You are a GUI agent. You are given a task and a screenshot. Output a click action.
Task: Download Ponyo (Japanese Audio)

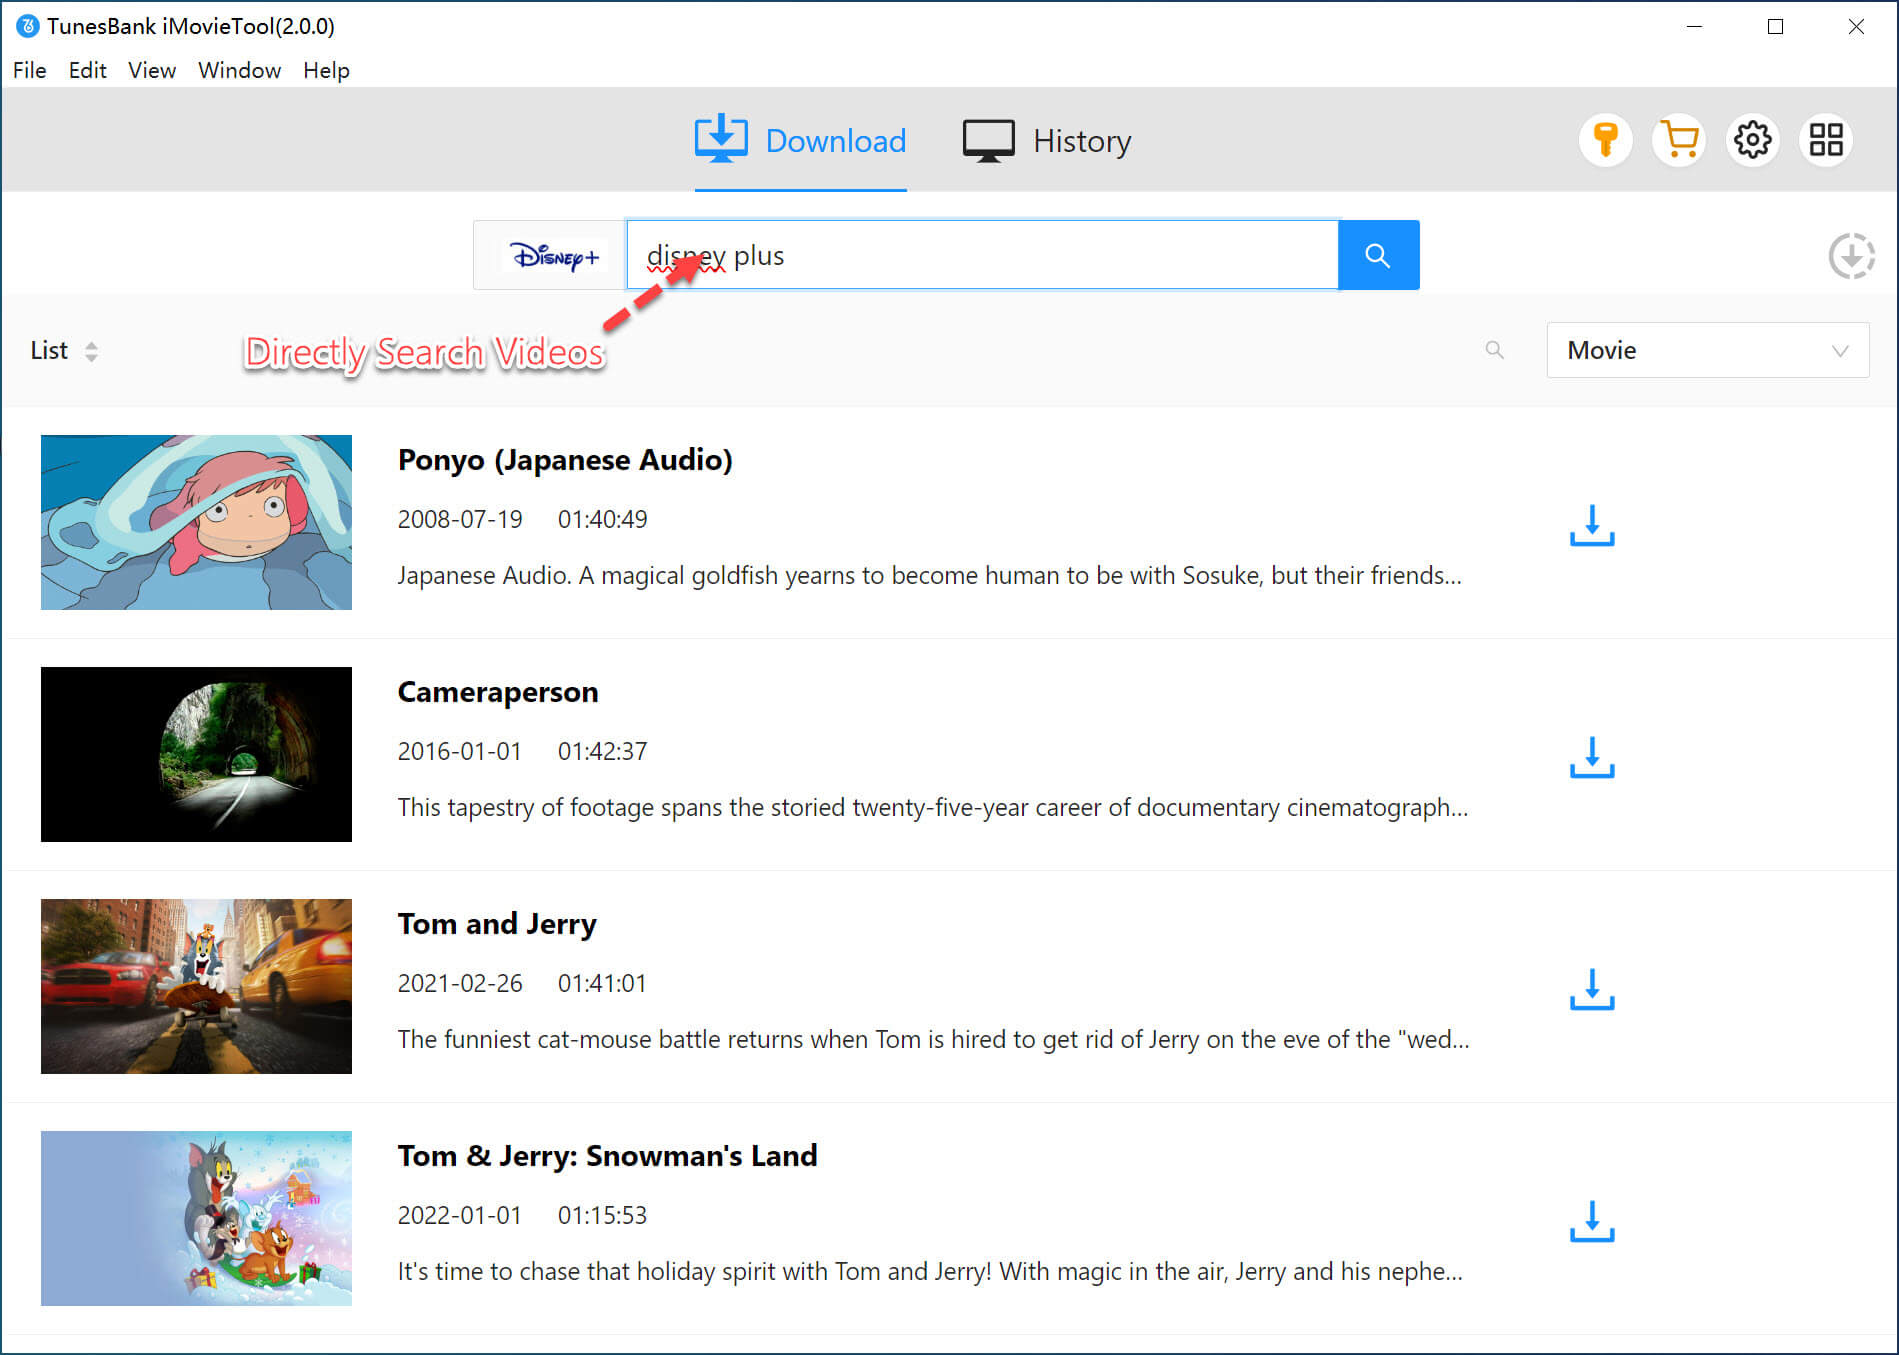pyautogui.click(x=1591, y=526)
